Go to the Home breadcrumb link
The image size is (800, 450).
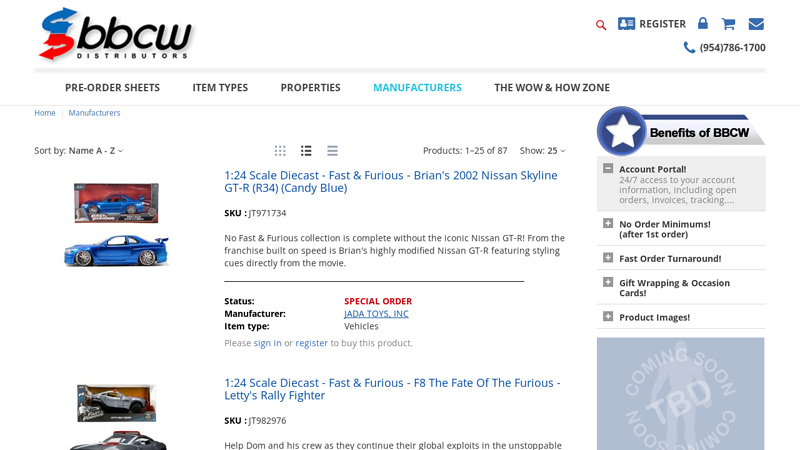pyautogui.click(x=45, y=113)
